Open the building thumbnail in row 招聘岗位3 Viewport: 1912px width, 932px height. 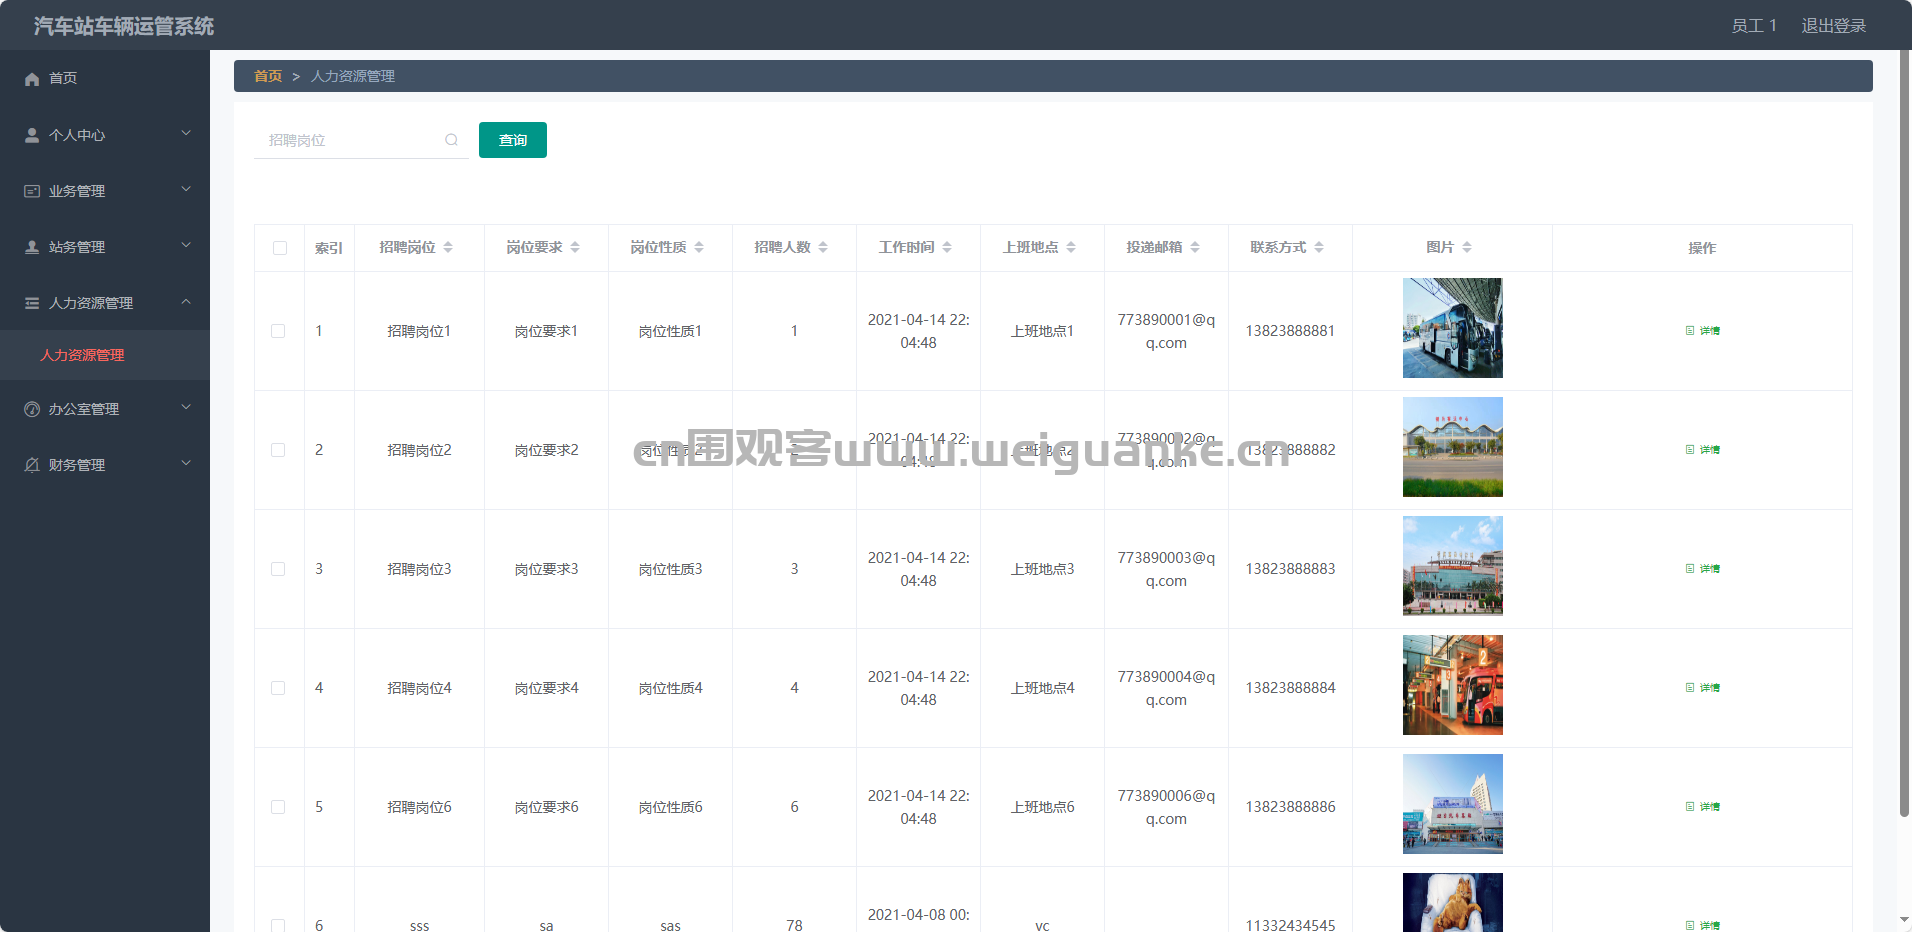point(1453,566)
